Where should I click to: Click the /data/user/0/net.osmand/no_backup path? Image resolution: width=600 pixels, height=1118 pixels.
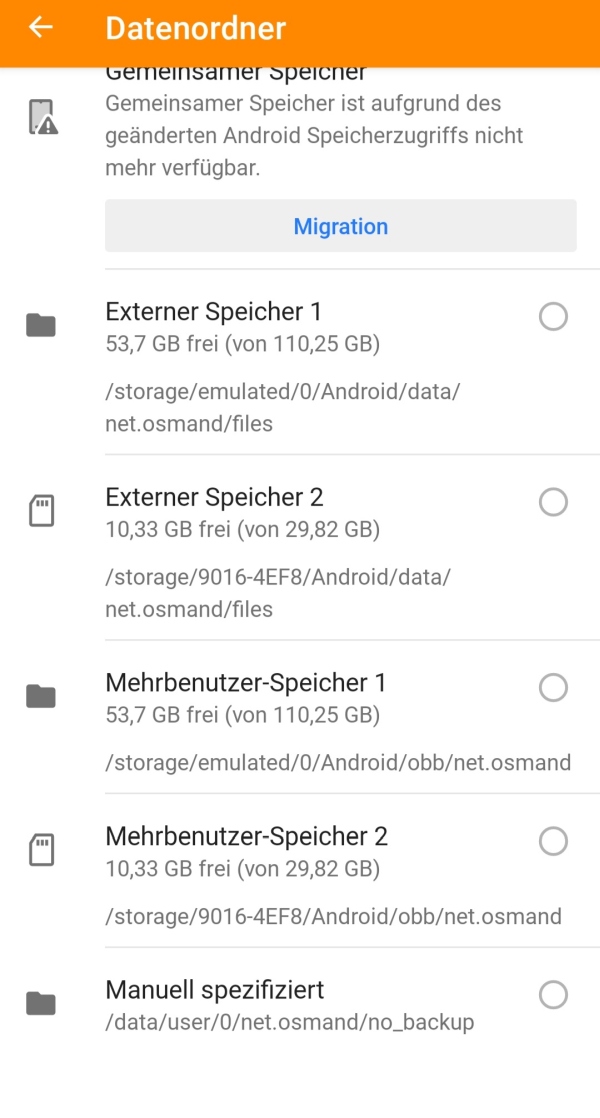click(x=289, y=1022)
